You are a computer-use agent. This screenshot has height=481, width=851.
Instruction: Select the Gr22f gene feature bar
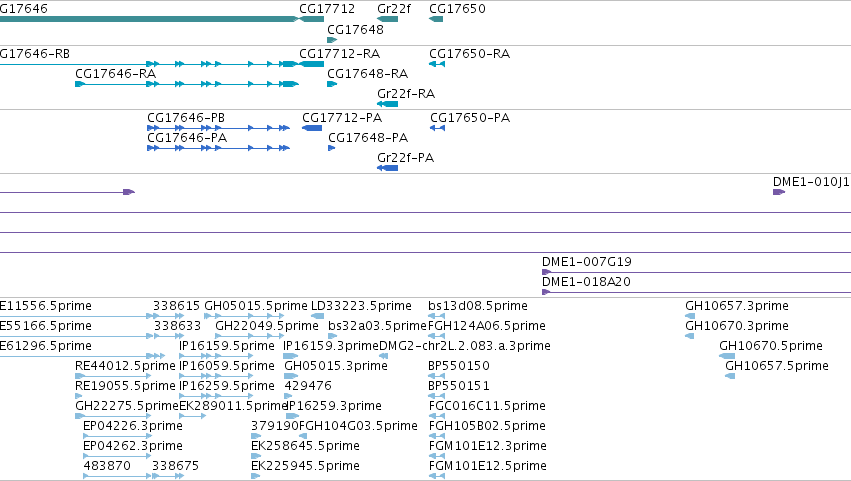[388, 19]
